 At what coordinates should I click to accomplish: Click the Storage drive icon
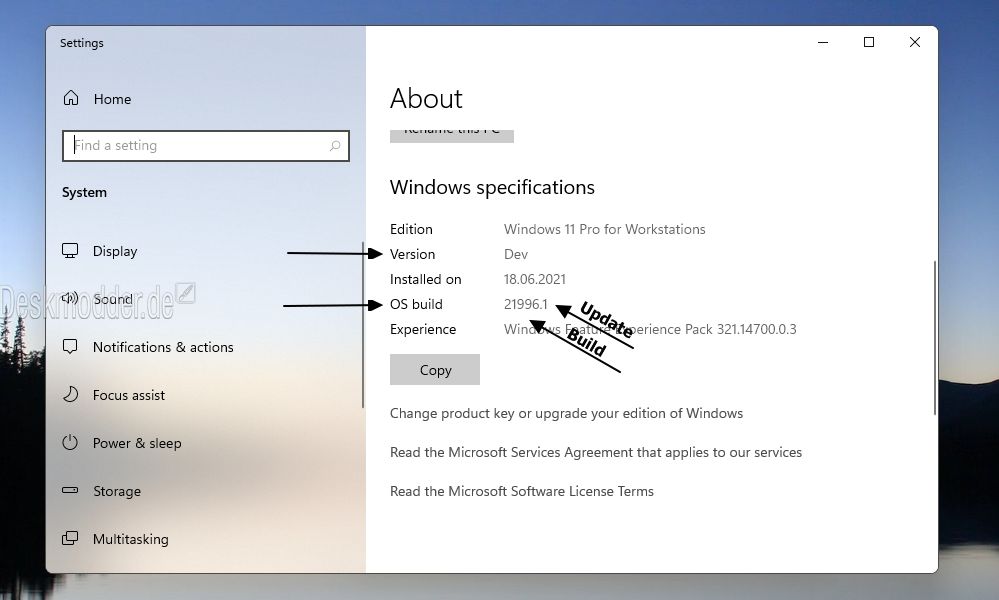[x=70, y=490]
